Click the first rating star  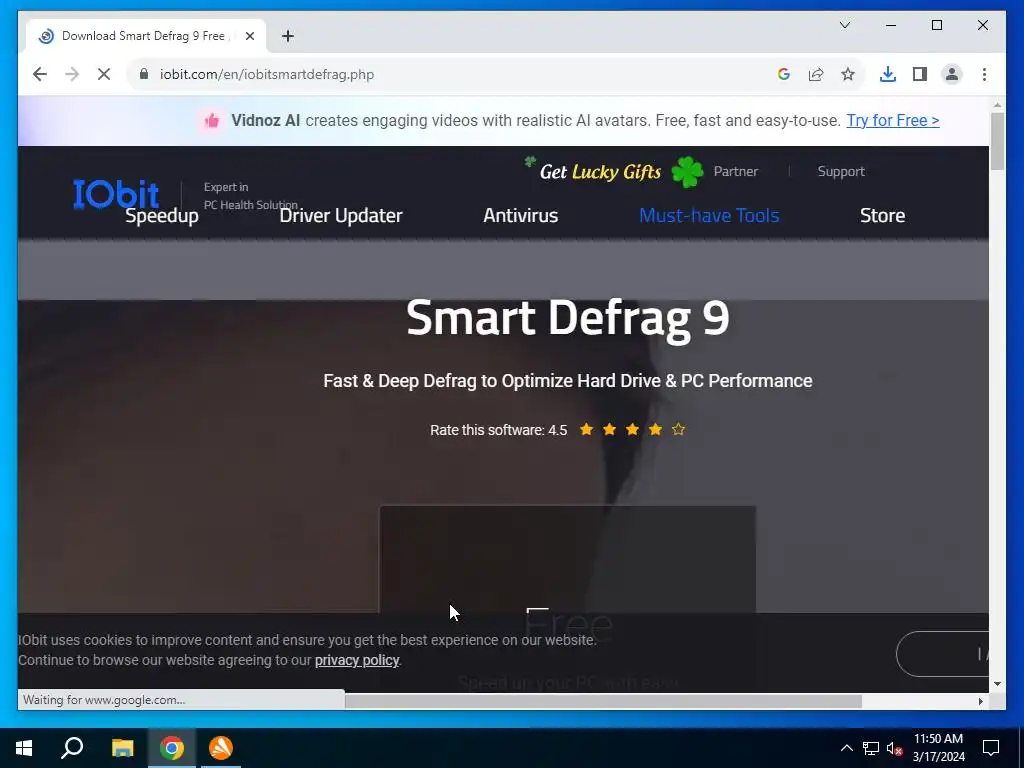pyautogui.click(x=586, y=430)
